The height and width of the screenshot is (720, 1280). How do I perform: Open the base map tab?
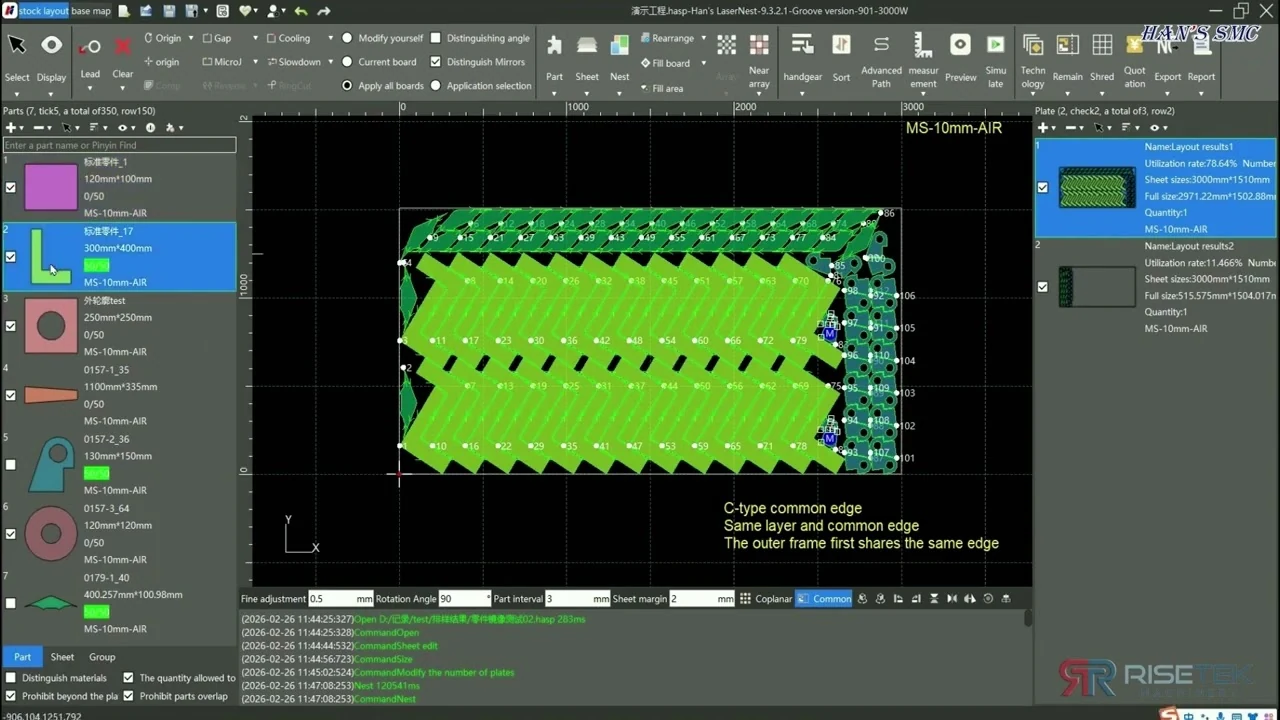[x=91, y=10]
